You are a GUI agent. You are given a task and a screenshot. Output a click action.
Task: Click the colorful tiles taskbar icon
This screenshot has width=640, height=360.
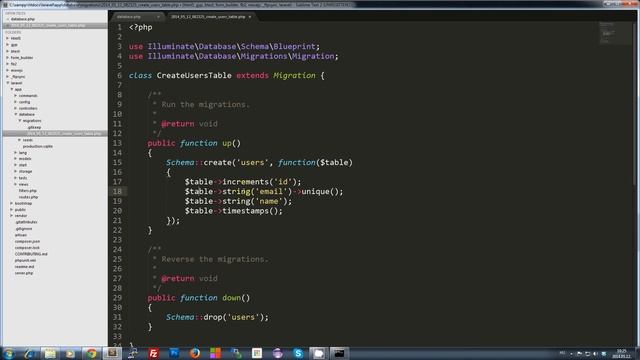(216, 353)
